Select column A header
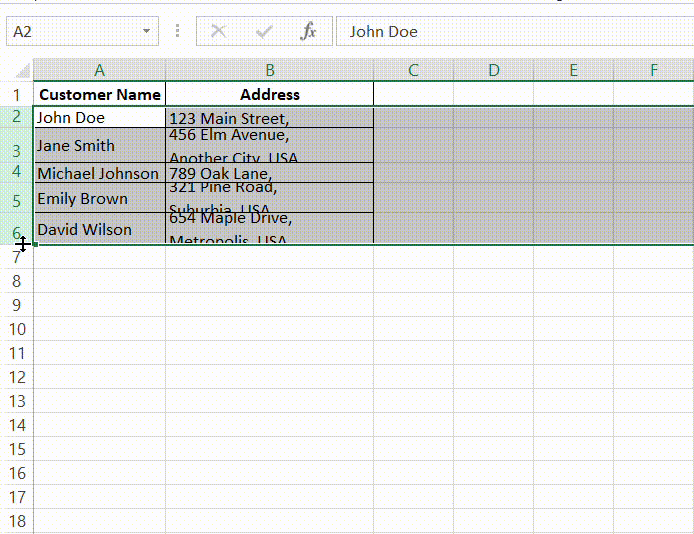694x534 pixels. tap(100, 70)
